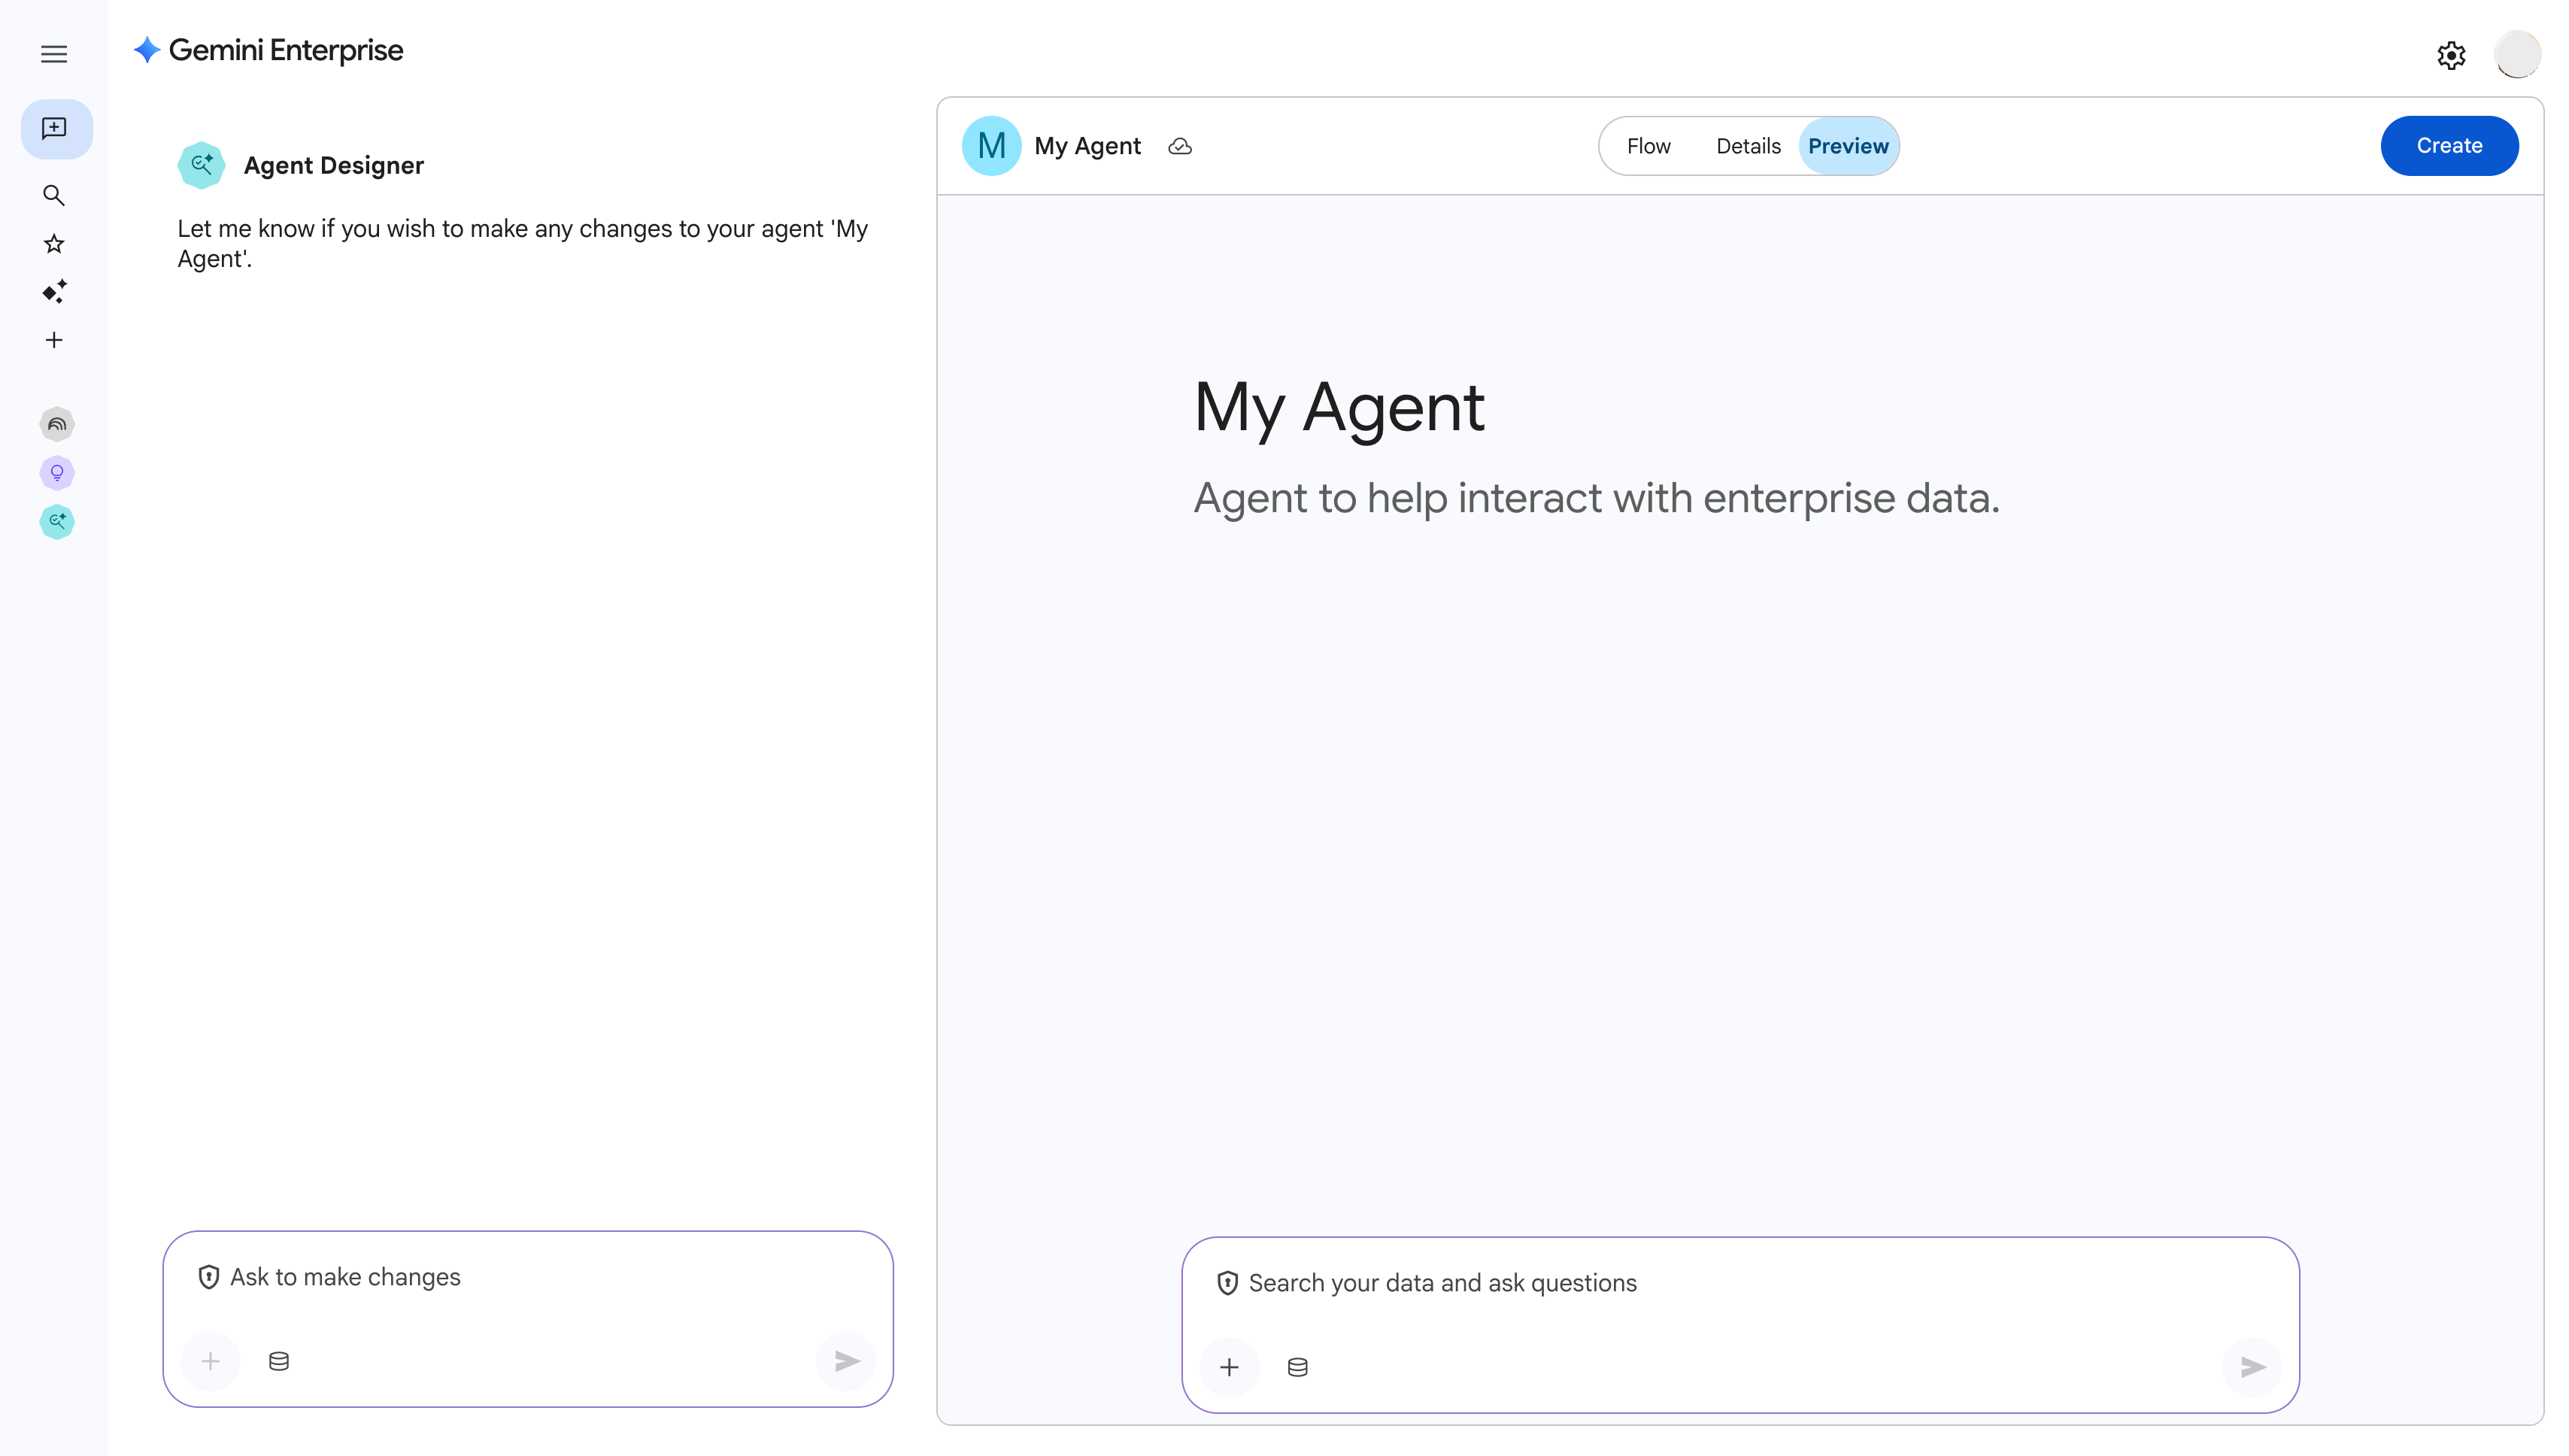The image size is (2569, 1456).
Task: Switch to the Details tab
Action: coord(1747,145)
